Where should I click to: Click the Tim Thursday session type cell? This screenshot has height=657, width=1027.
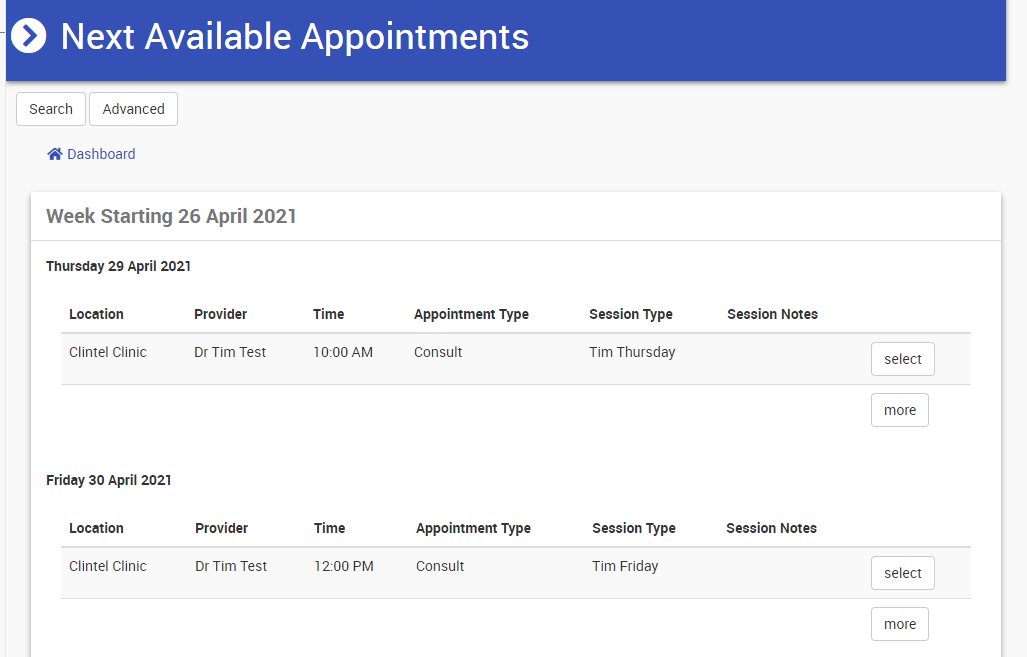pyautogui.click(x=632, y=352)
